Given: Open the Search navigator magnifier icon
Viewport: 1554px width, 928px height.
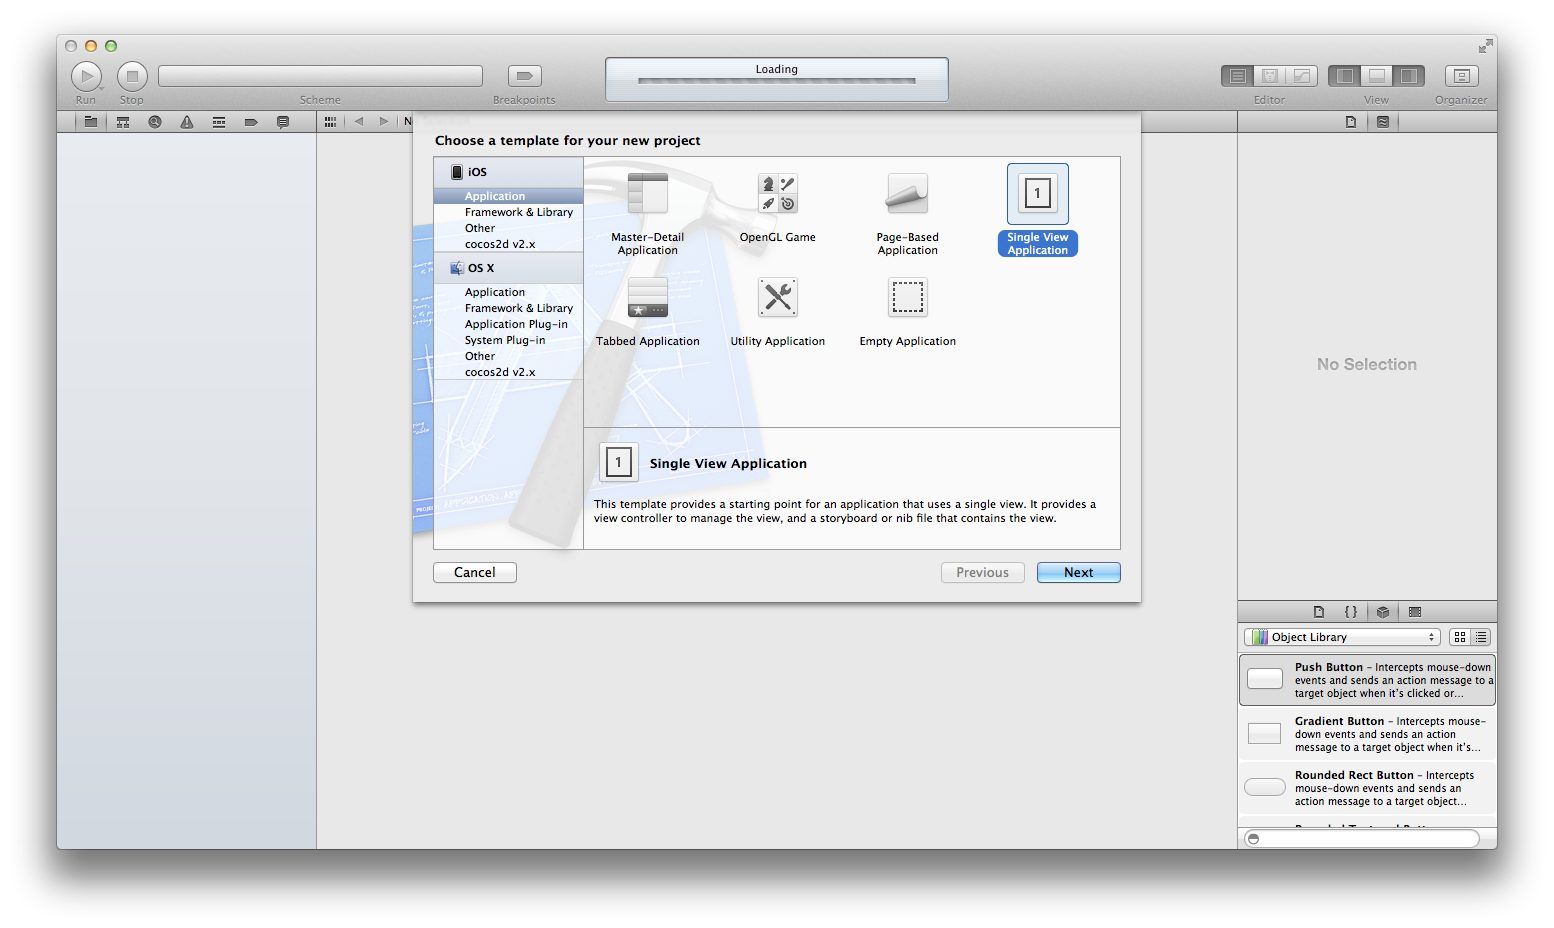Looking at the screenshot, I should pos(155,122).
